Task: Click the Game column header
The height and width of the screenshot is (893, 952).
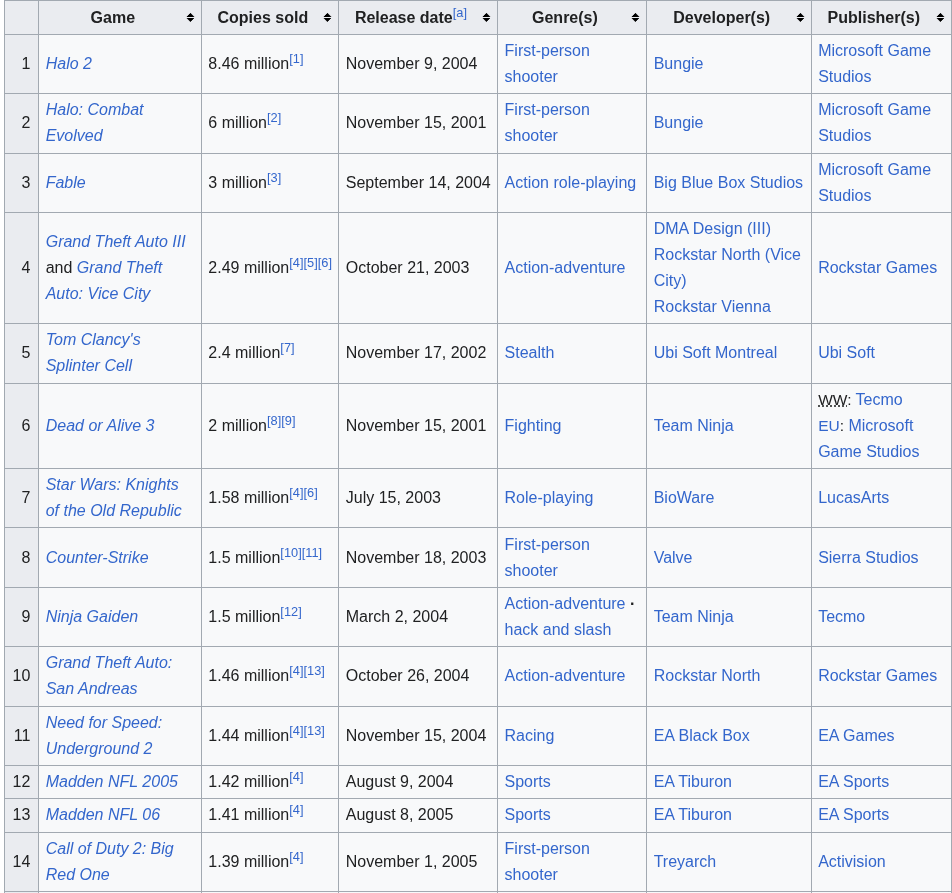Action: pyautogui.click(x=120, y=18)
